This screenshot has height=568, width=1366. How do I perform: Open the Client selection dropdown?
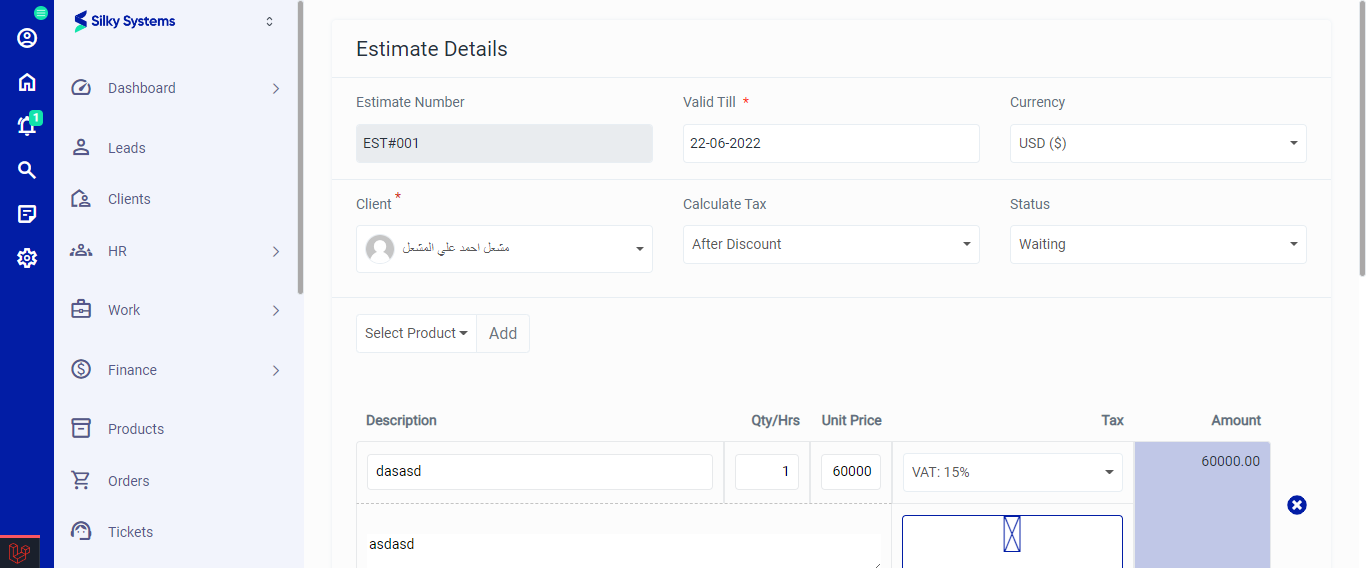pos(504,249)
